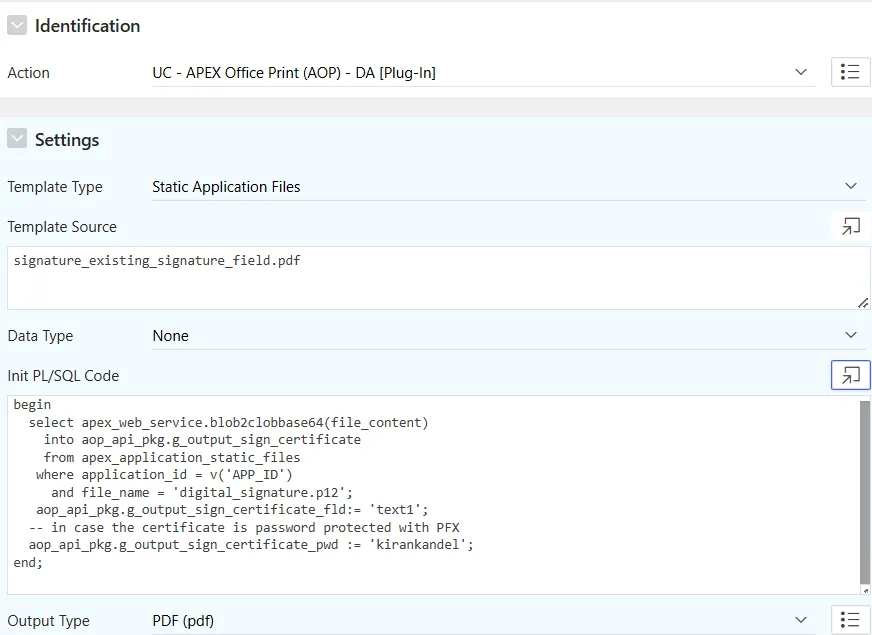Expand the Action dropdown chevron
Screen dimensions: 872x635
pos(801,72)
